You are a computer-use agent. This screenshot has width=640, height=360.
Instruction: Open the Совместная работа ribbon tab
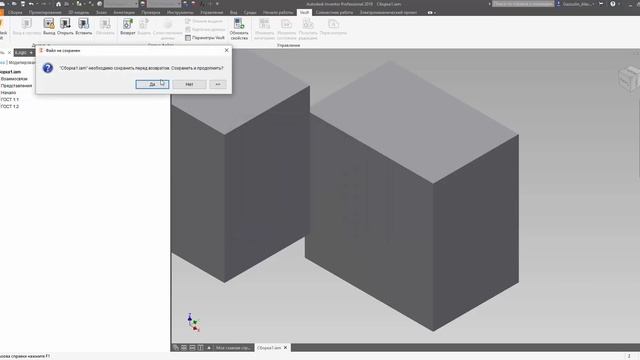click(334, 13)
